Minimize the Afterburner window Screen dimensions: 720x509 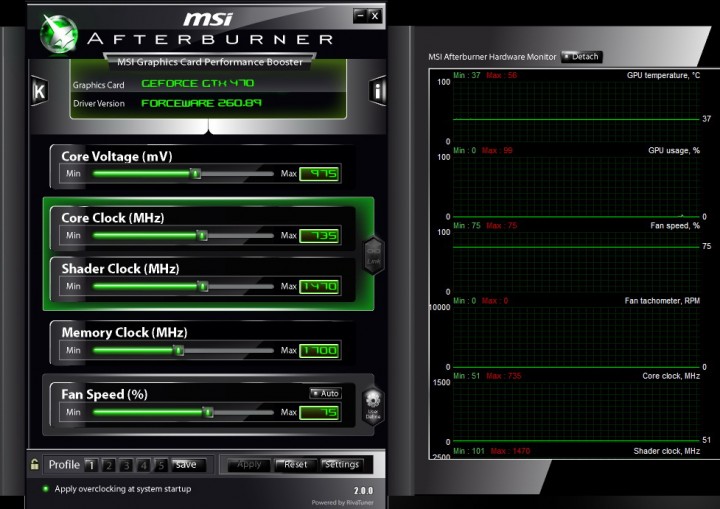pyautogui.click(x=360, y=16)
